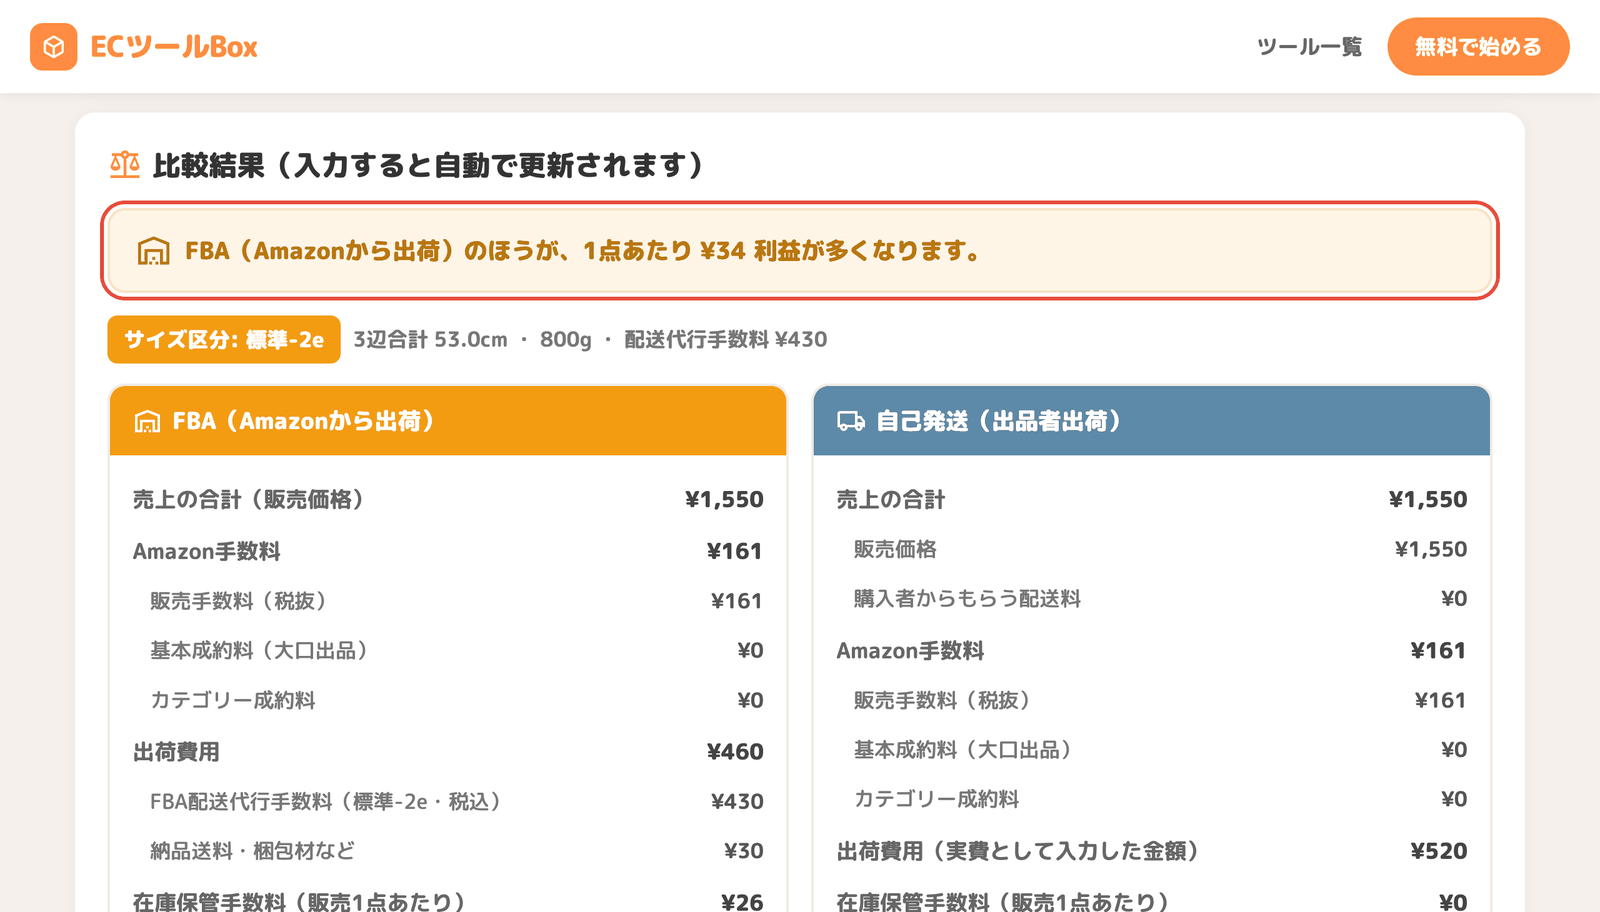Image resolution: width=1600 pixels, height=912 pixels.
Task: Select the ¥30 納品送料 value
Action: [x=744, y=852]
